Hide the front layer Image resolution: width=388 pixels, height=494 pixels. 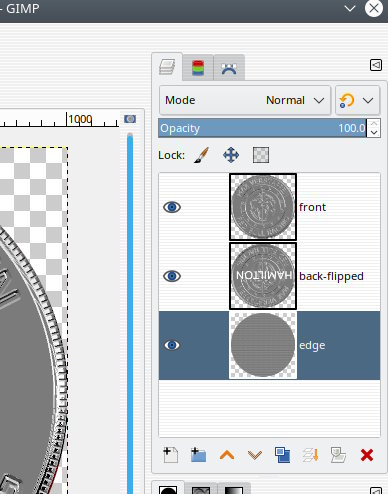point(172,207)
